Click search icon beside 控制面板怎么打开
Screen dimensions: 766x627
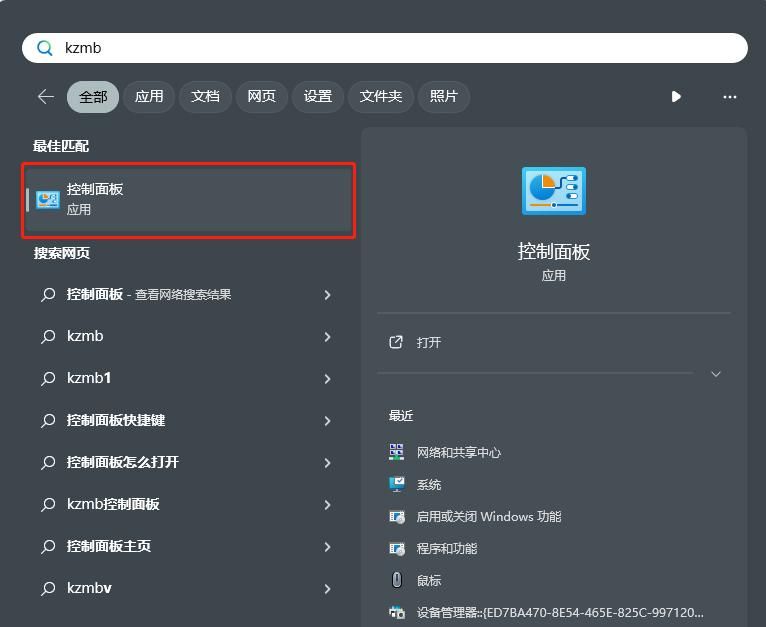[x=48, y=462]
